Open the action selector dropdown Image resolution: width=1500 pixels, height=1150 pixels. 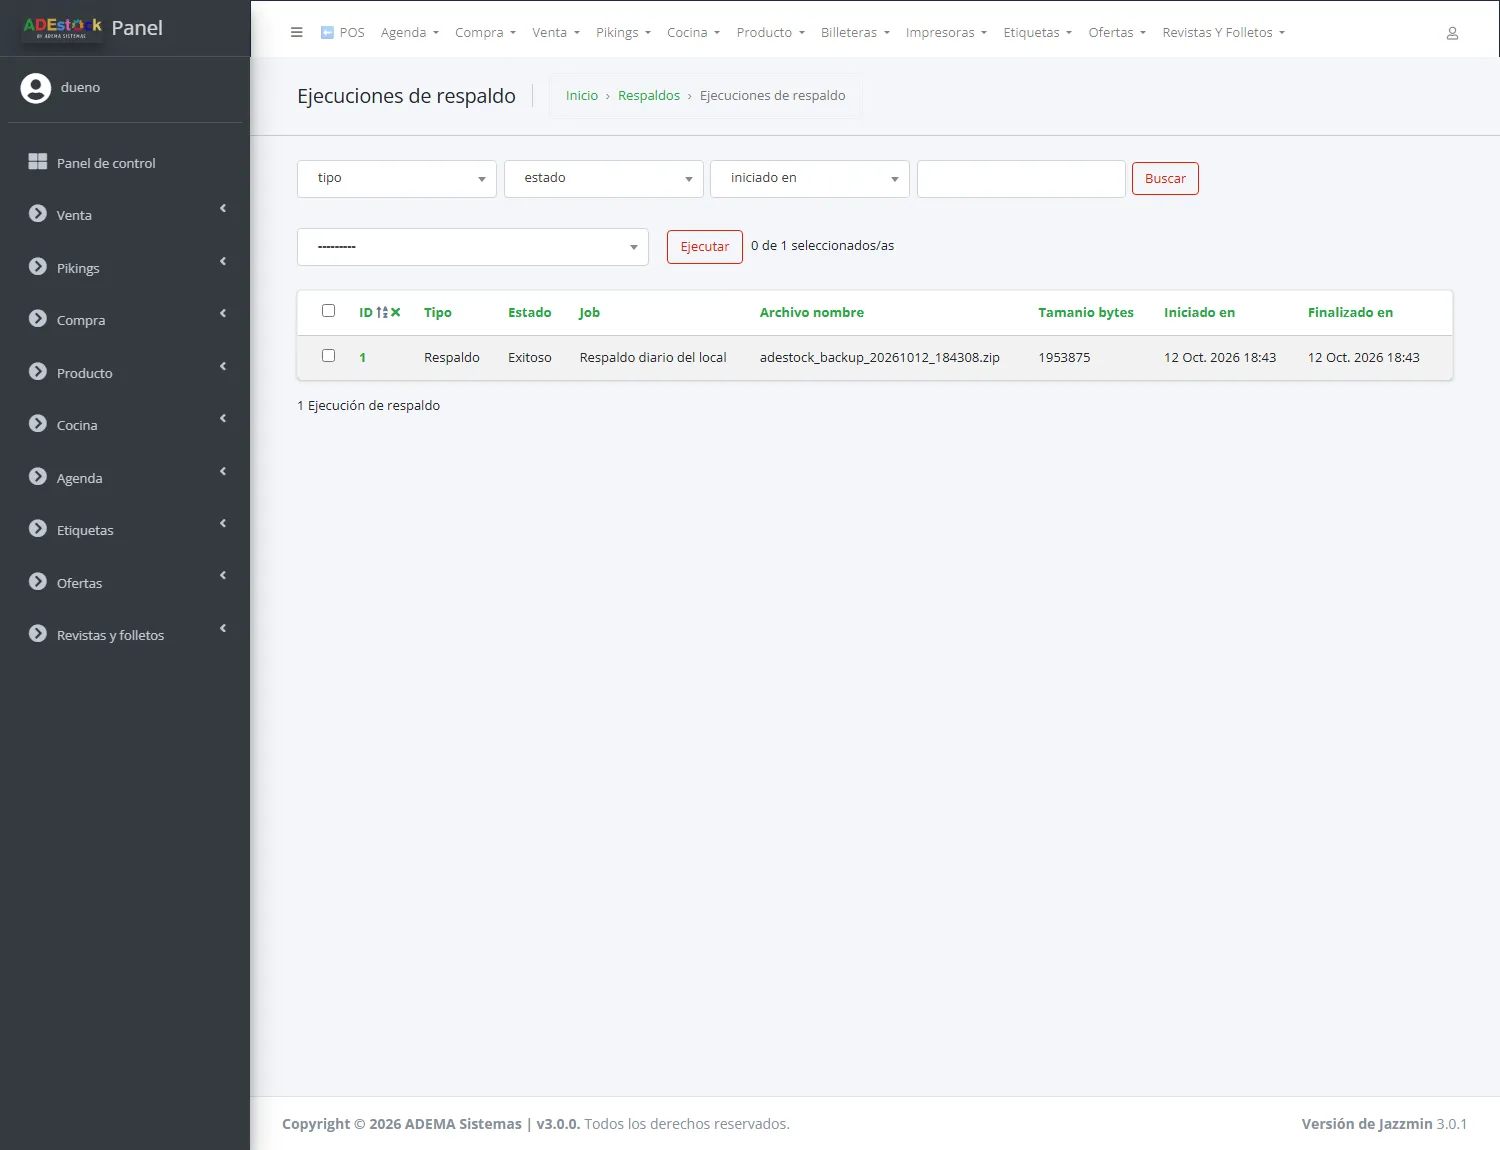473,247
